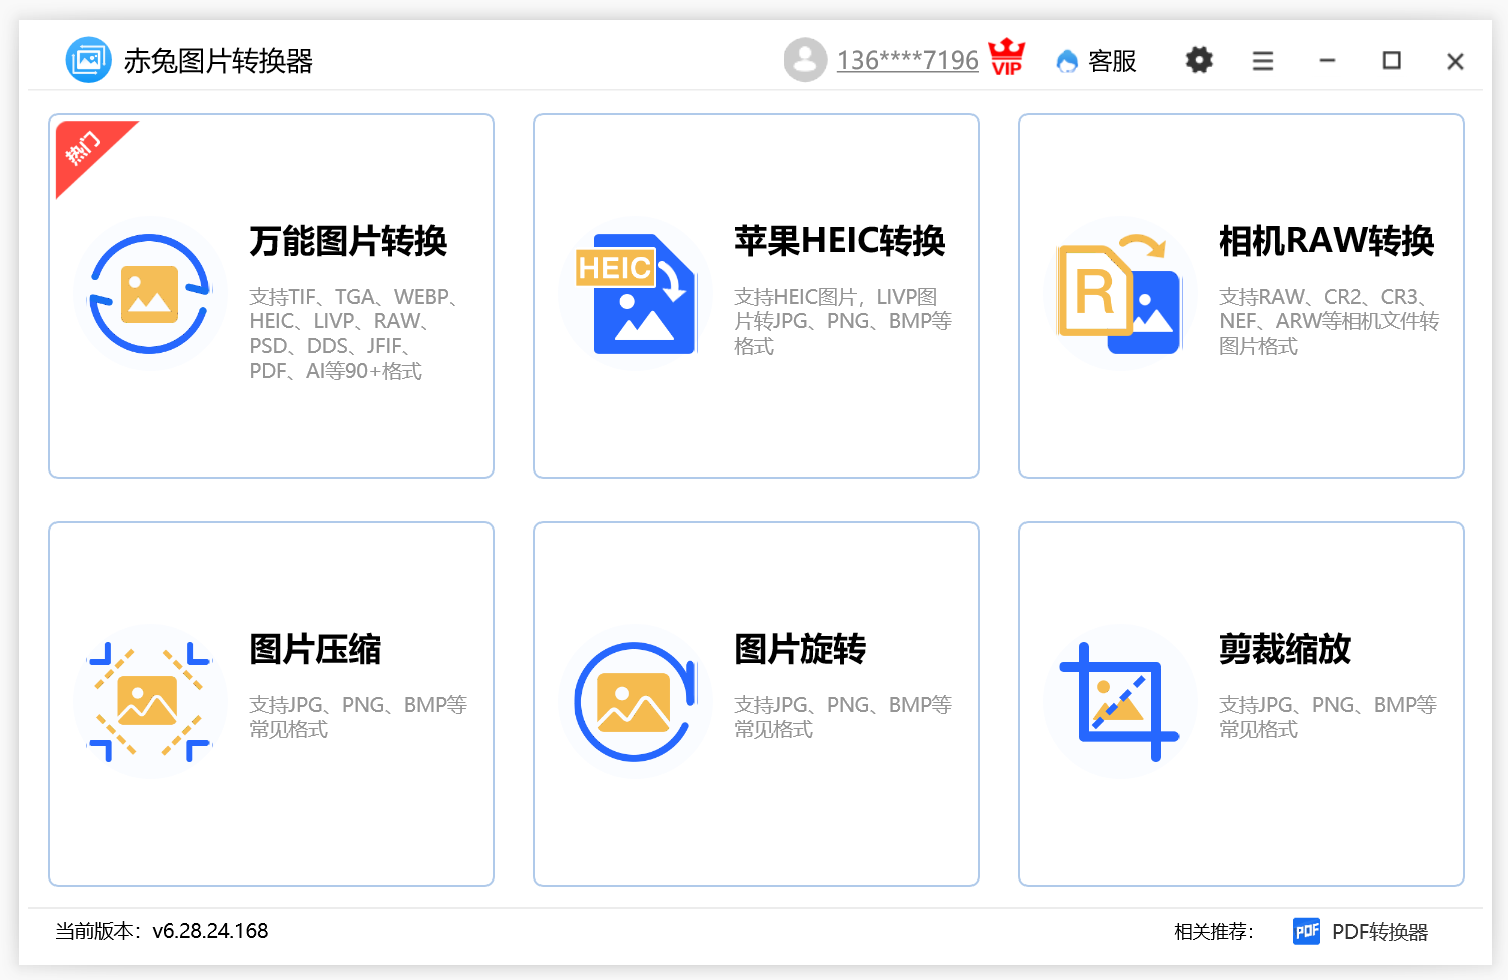Image resolution: width=1508 pixels, height=980 pixels.
Task: Click the 支持TIF、TGA、WEBP format description
Action: coord(355,334)
